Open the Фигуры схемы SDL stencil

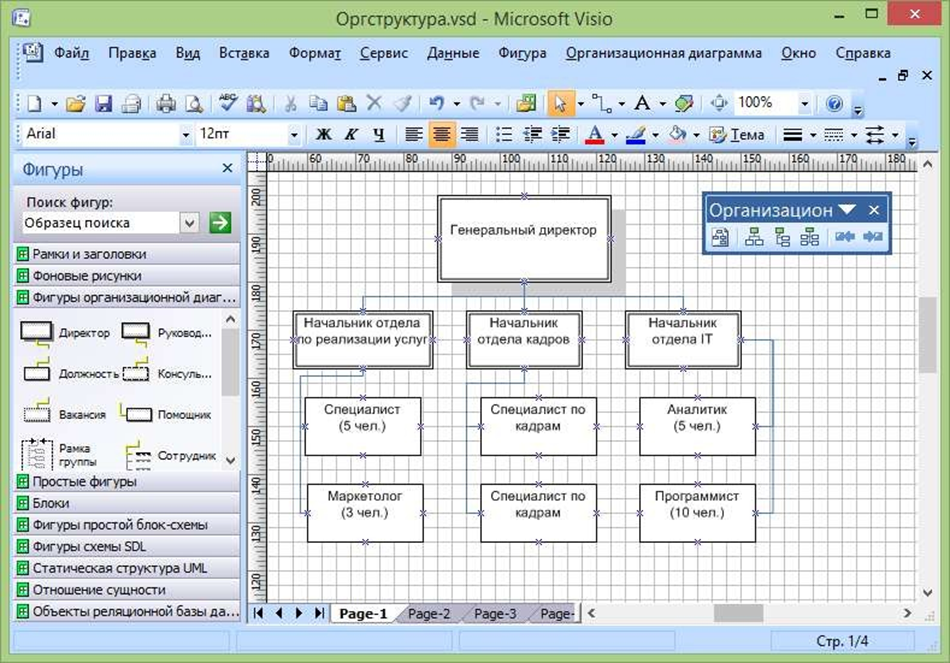coord(126,547)
